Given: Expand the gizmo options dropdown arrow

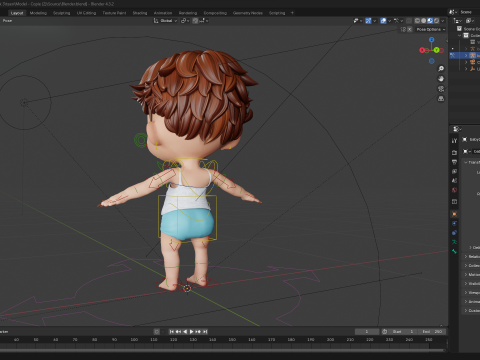Looking at the screenshot, I should [x=374, y=21].
